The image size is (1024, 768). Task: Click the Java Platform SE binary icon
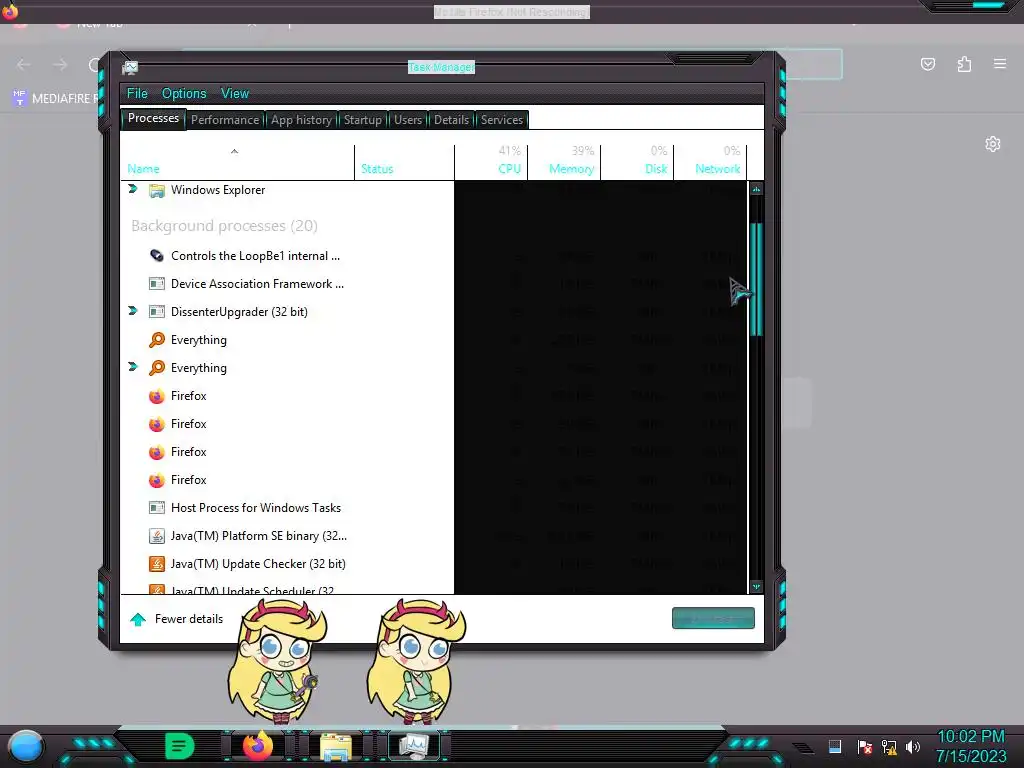pyautogui.click(x=157, y=536)
